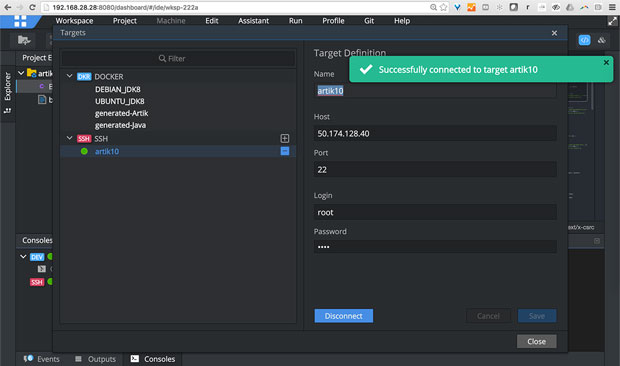Click the green status dot of artik10

[84, 151]
